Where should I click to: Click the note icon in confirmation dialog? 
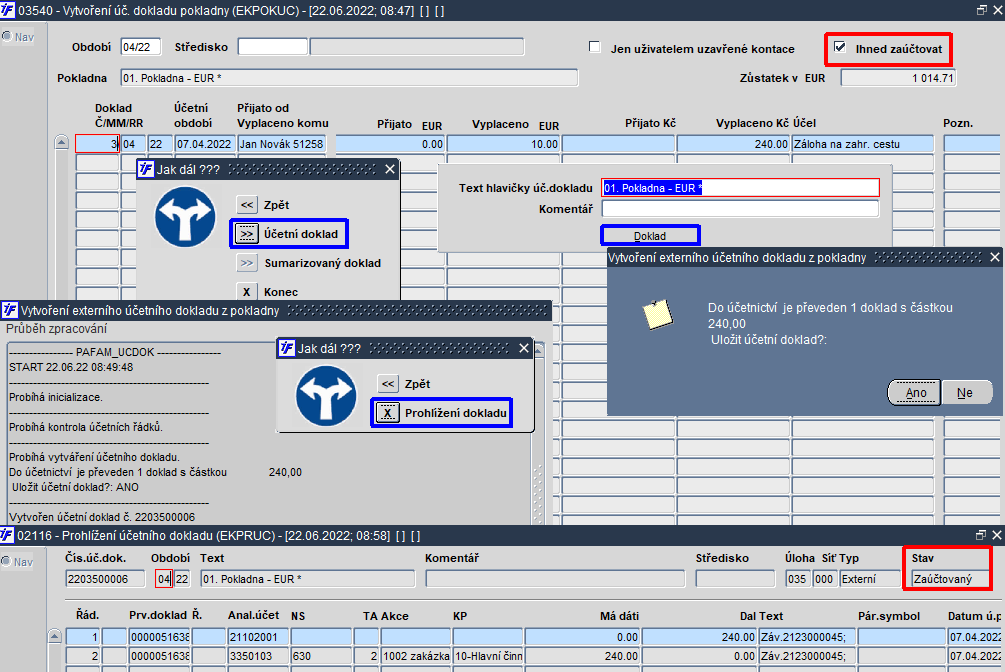(658, 315)
